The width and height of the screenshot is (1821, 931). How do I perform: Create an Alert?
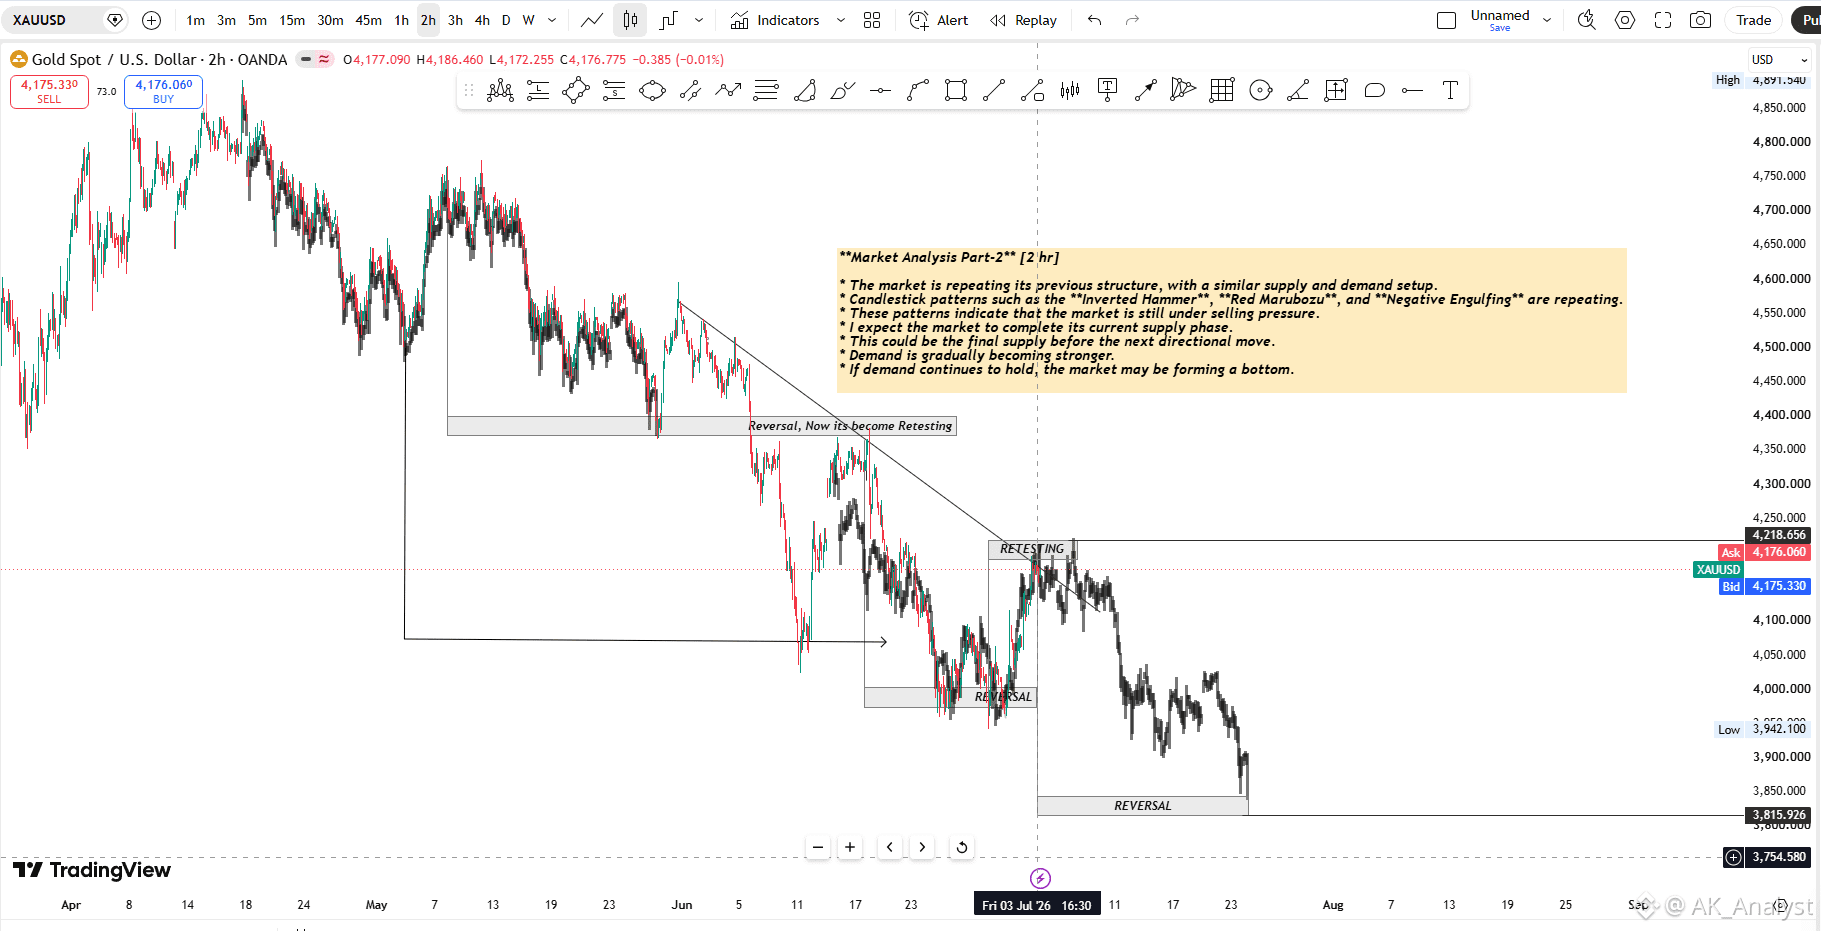(938, 20)
